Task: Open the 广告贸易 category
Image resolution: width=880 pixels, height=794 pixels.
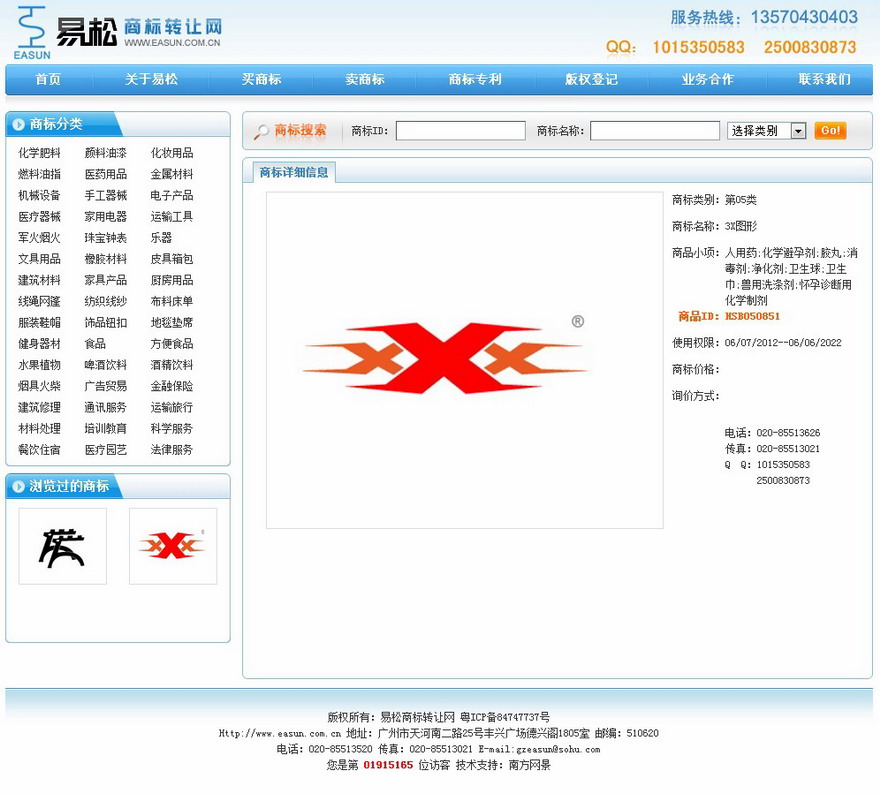Action: pos(106,386)
